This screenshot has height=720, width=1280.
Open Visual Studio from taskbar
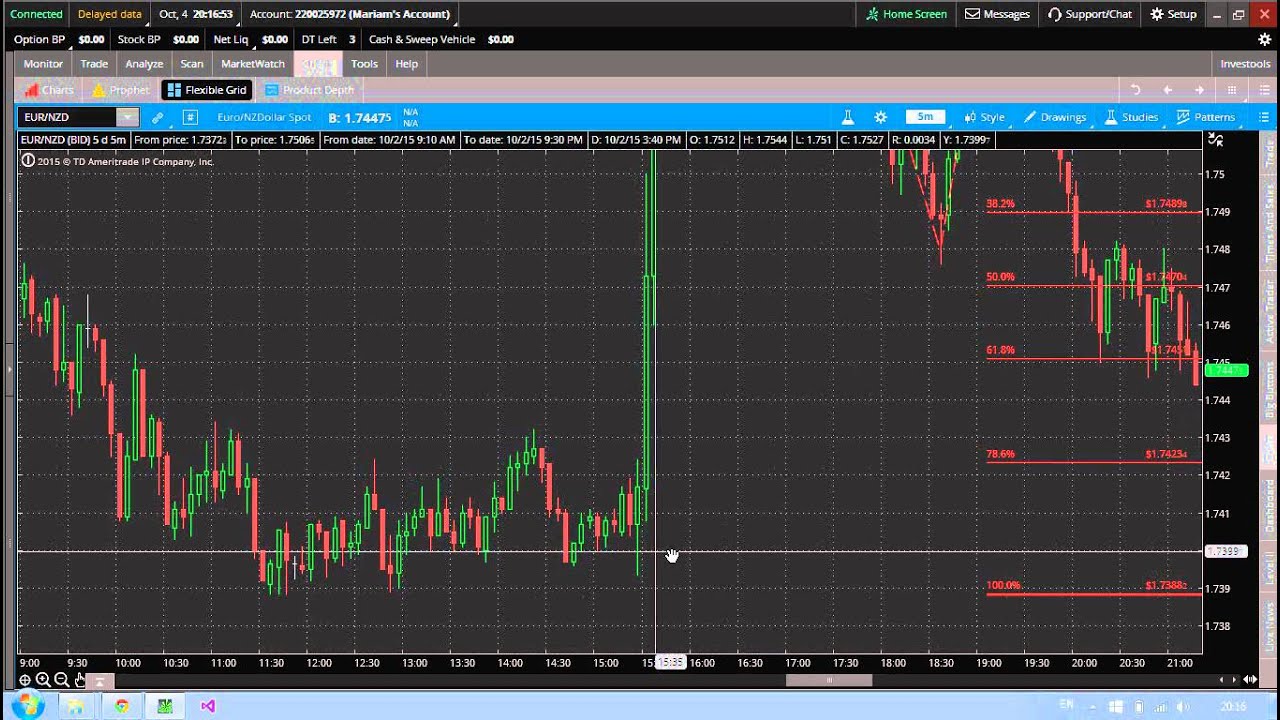pyautogui.click(x=208, y=706)
